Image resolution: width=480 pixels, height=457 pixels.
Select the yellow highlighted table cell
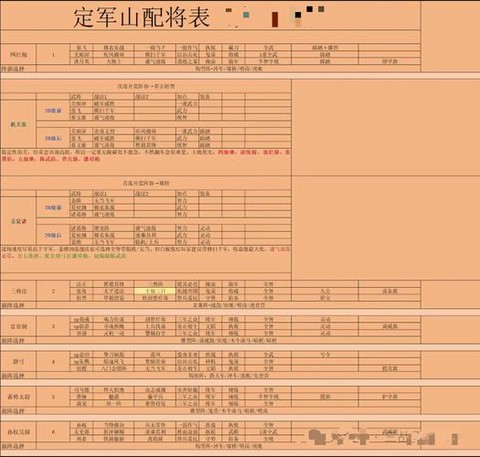(x=155, y=291)
